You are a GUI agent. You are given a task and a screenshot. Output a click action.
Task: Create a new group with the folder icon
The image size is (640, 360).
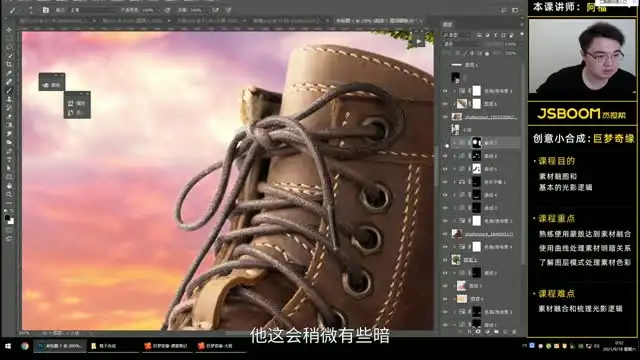(x=496, y=332)
